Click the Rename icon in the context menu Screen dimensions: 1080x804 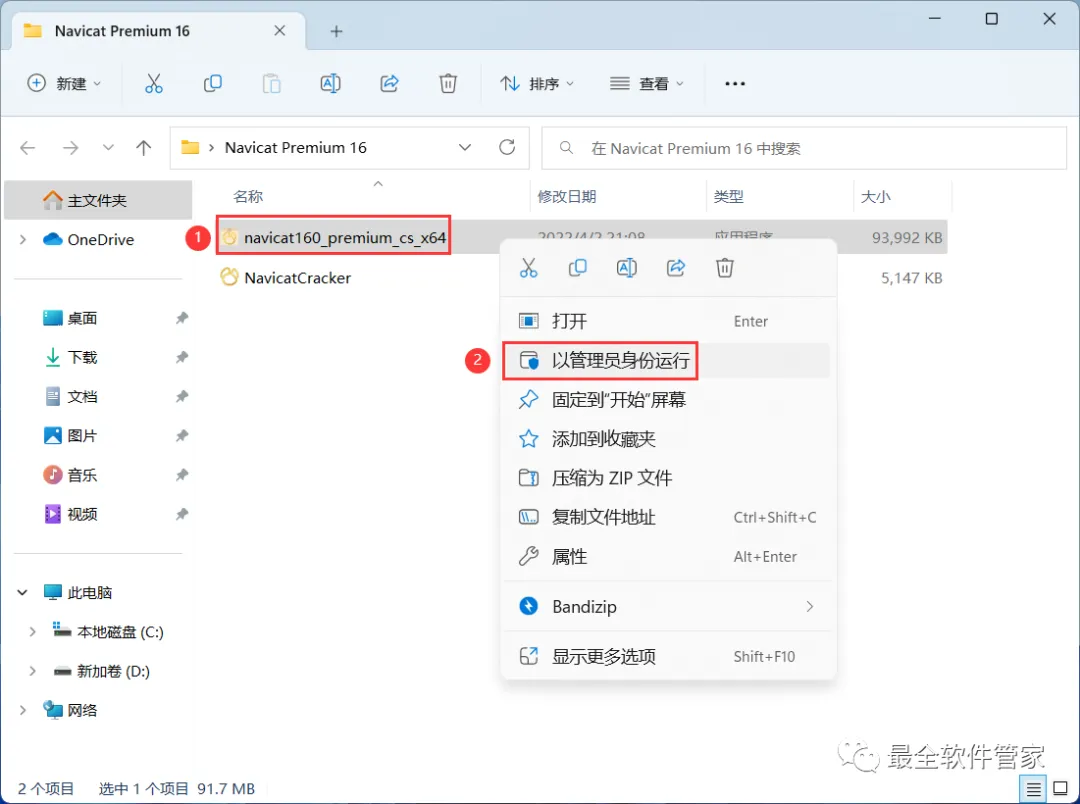627,268
